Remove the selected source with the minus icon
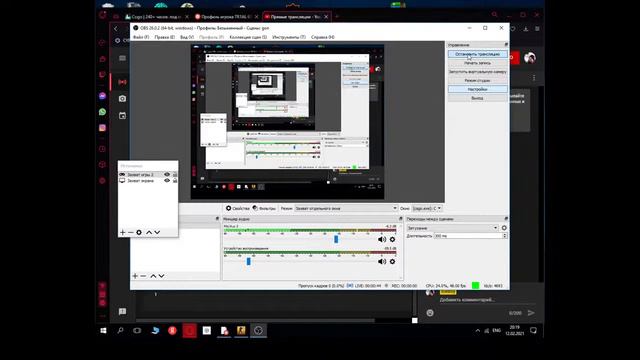The image size is (640, 360). pyautogui.click(x=131, y=232)
